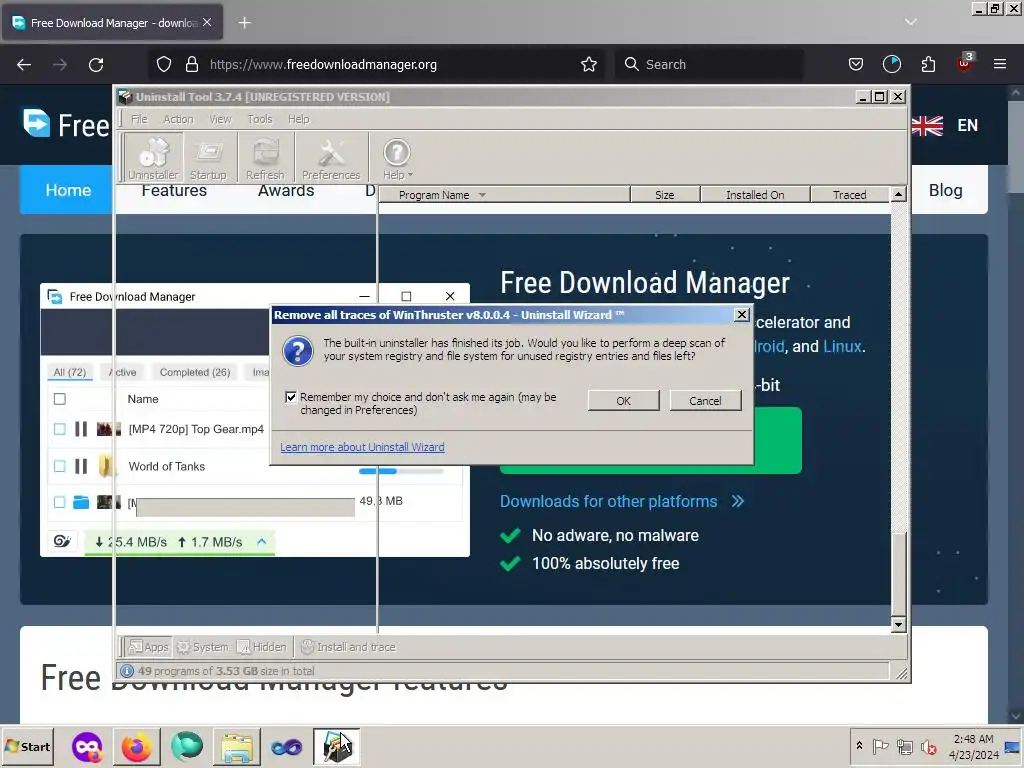Bookmark this page with star icon
1024x768 pixels.
(588, 64)
